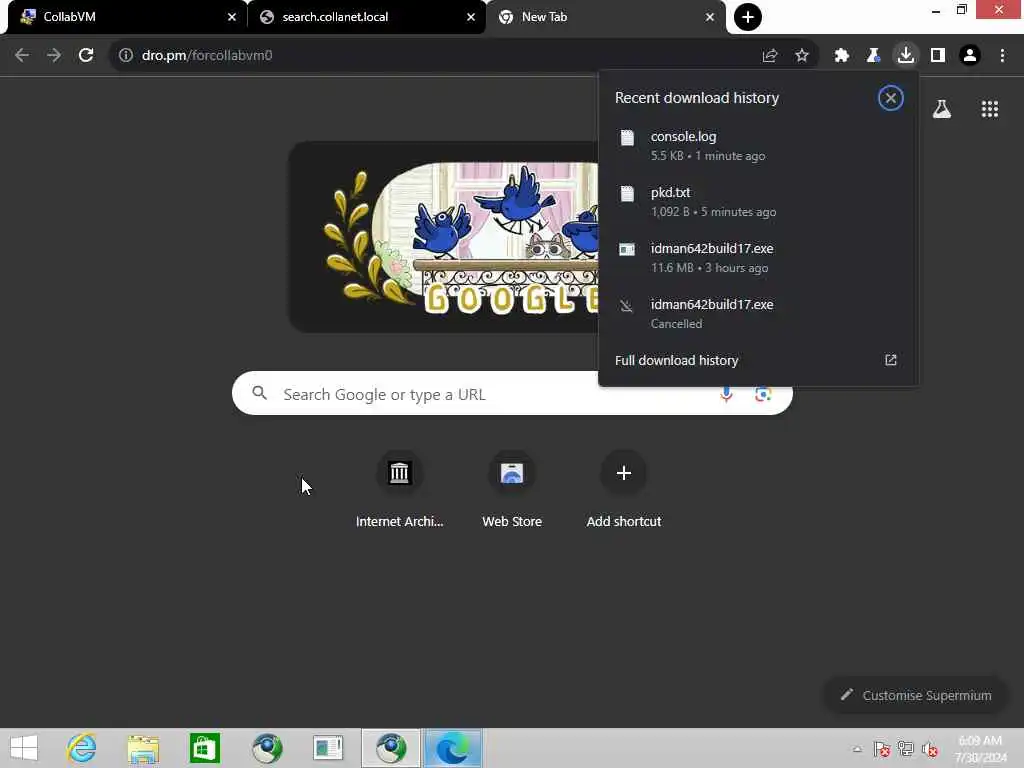This screenshot has height=768, width=1024.
Task: Open a new tab with plus button
Action: coord(747,17)
